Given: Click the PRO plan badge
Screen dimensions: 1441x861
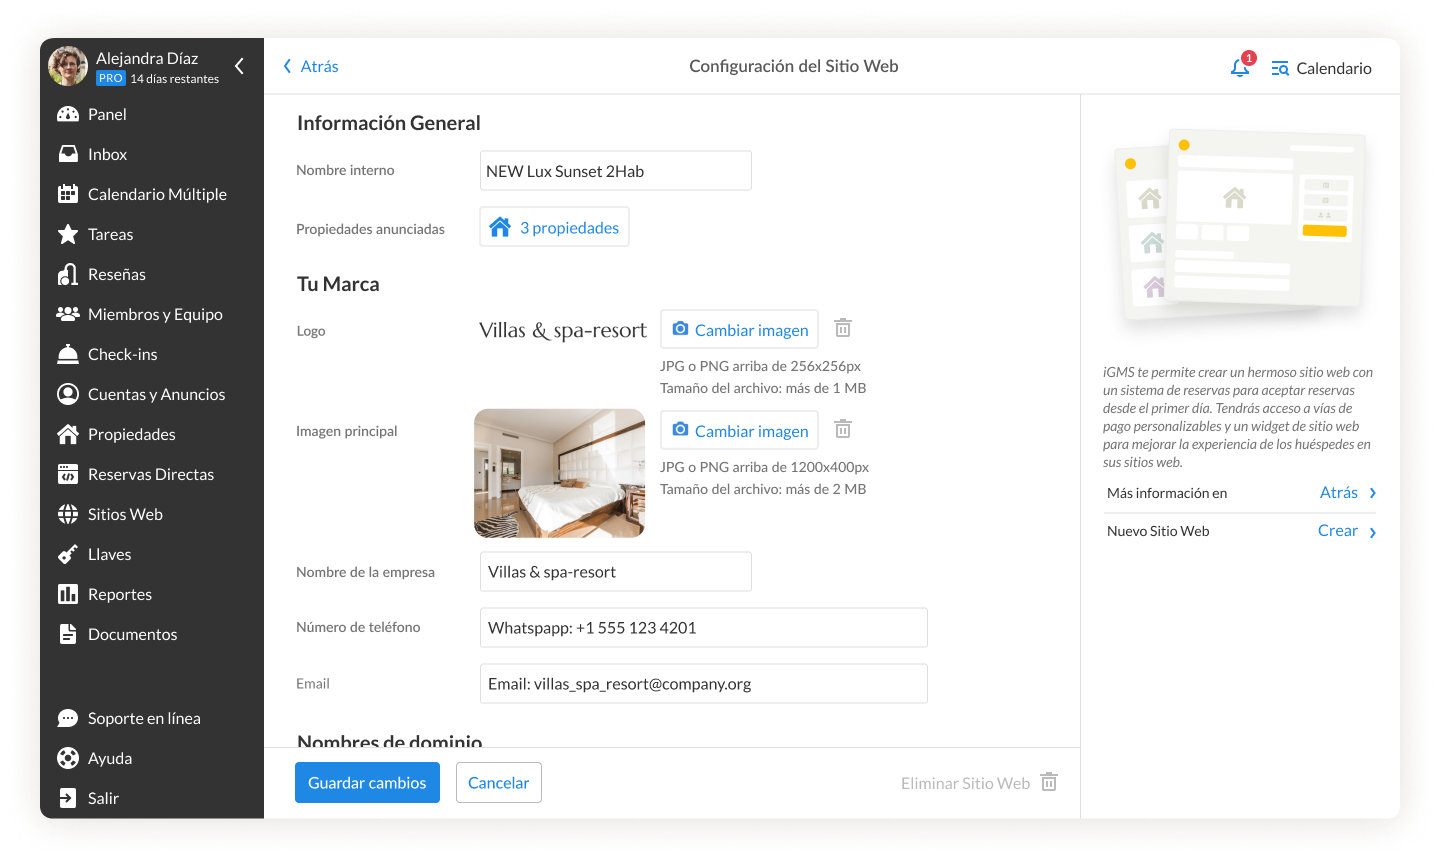Looking at the screenshot, I should 110,78.
